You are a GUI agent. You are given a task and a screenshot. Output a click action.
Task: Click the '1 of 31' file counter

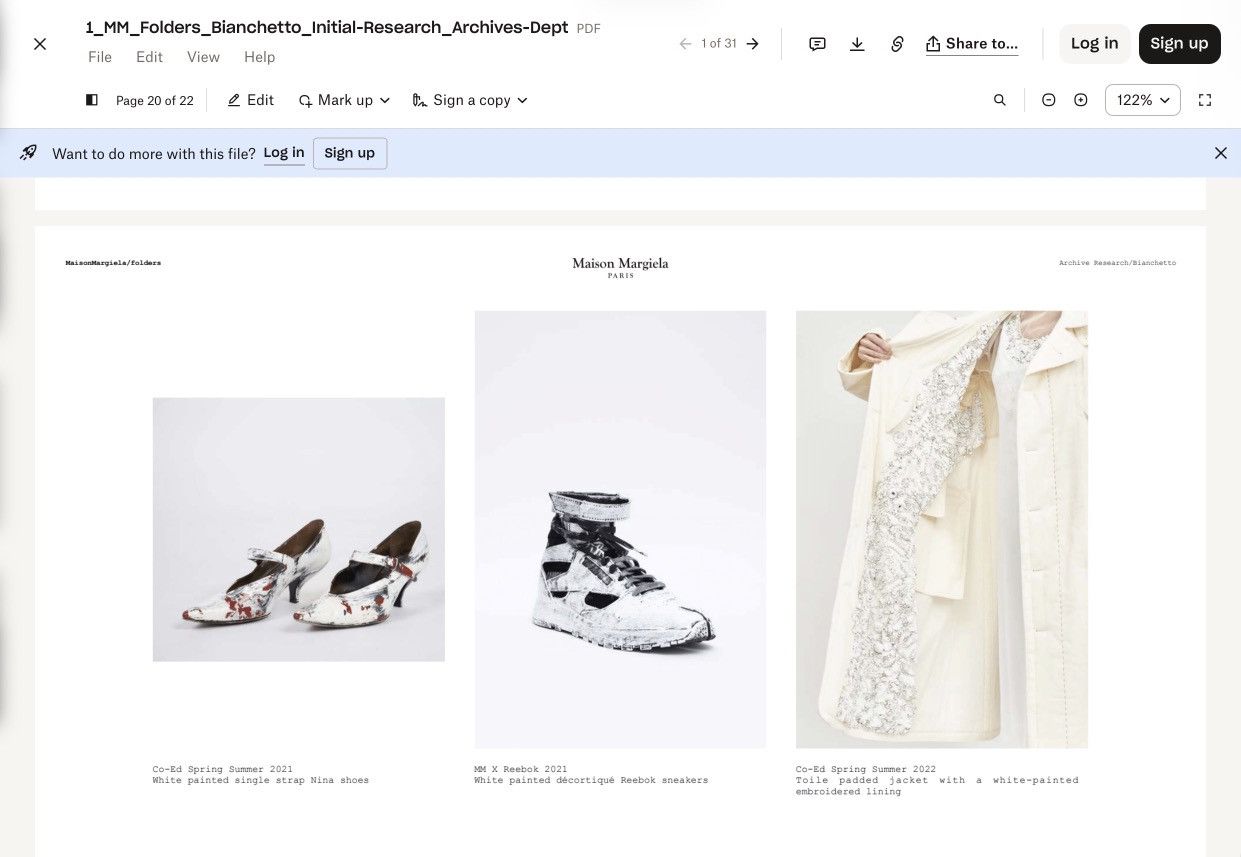[719, 44]
